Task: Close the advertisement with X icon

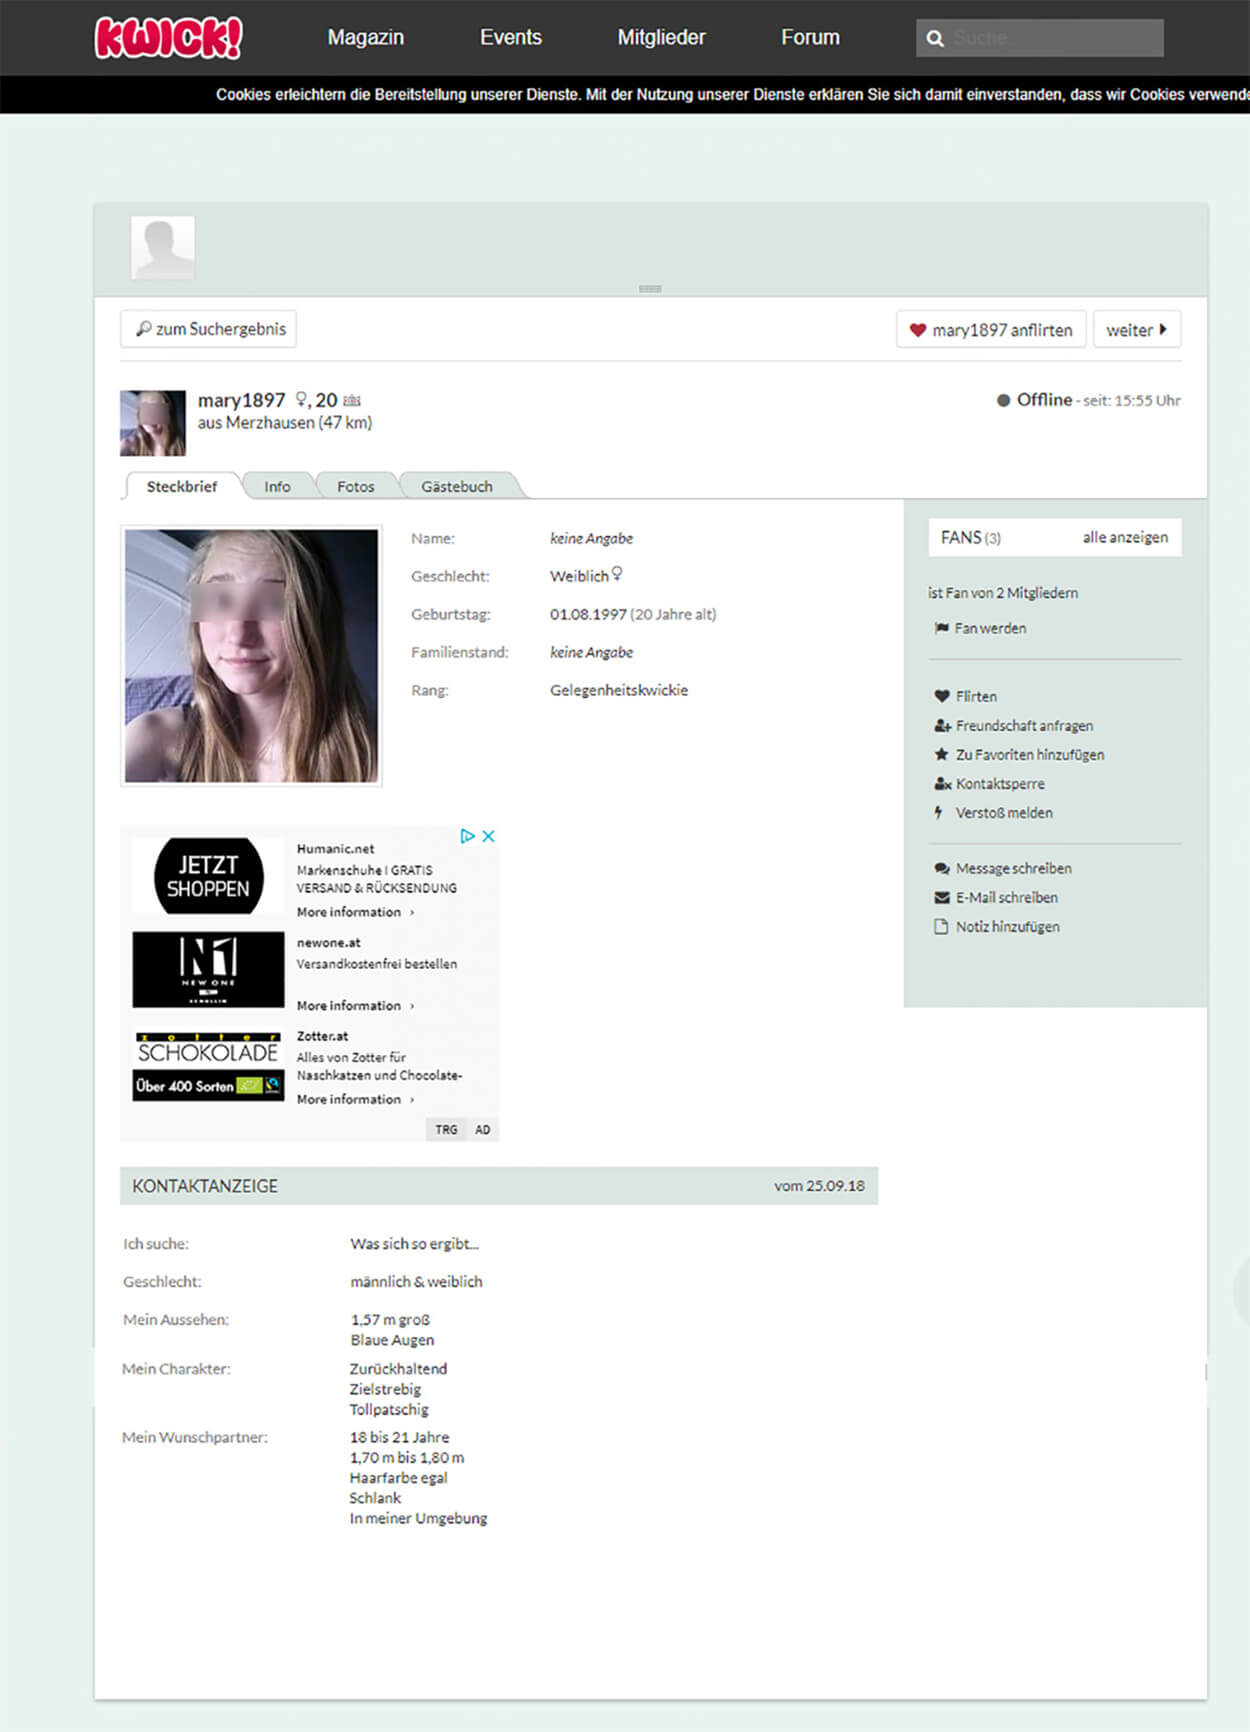Action: coord(489,836)
